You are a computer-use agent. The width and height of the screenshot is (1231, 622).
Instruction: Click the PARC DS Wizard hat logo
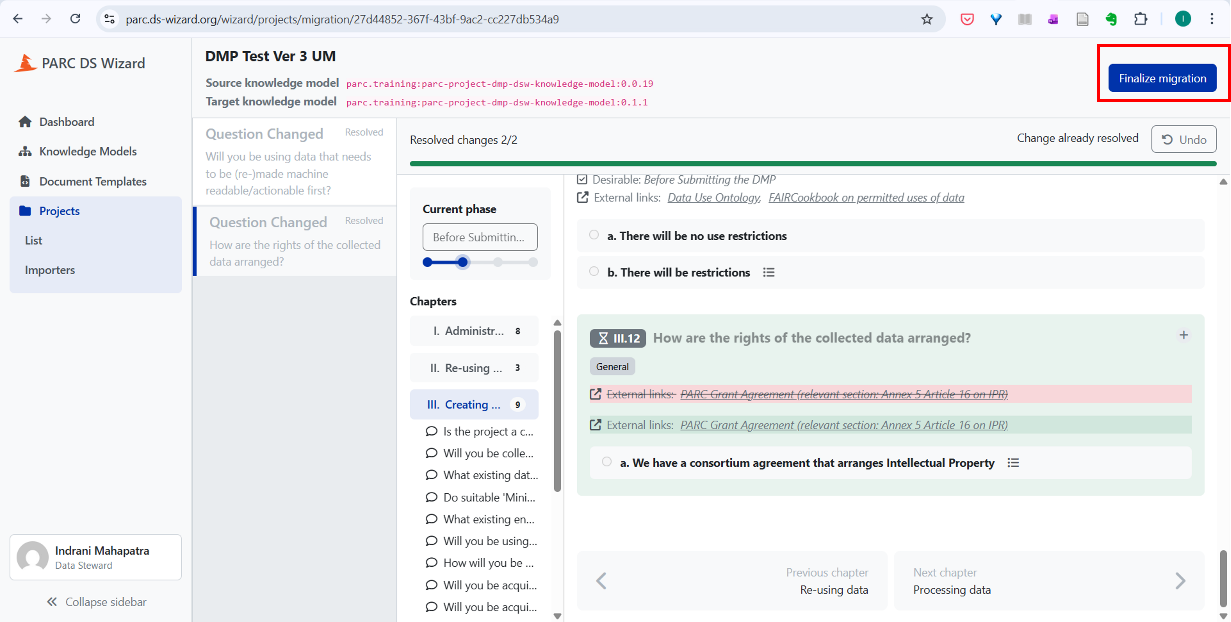point(25,63)
